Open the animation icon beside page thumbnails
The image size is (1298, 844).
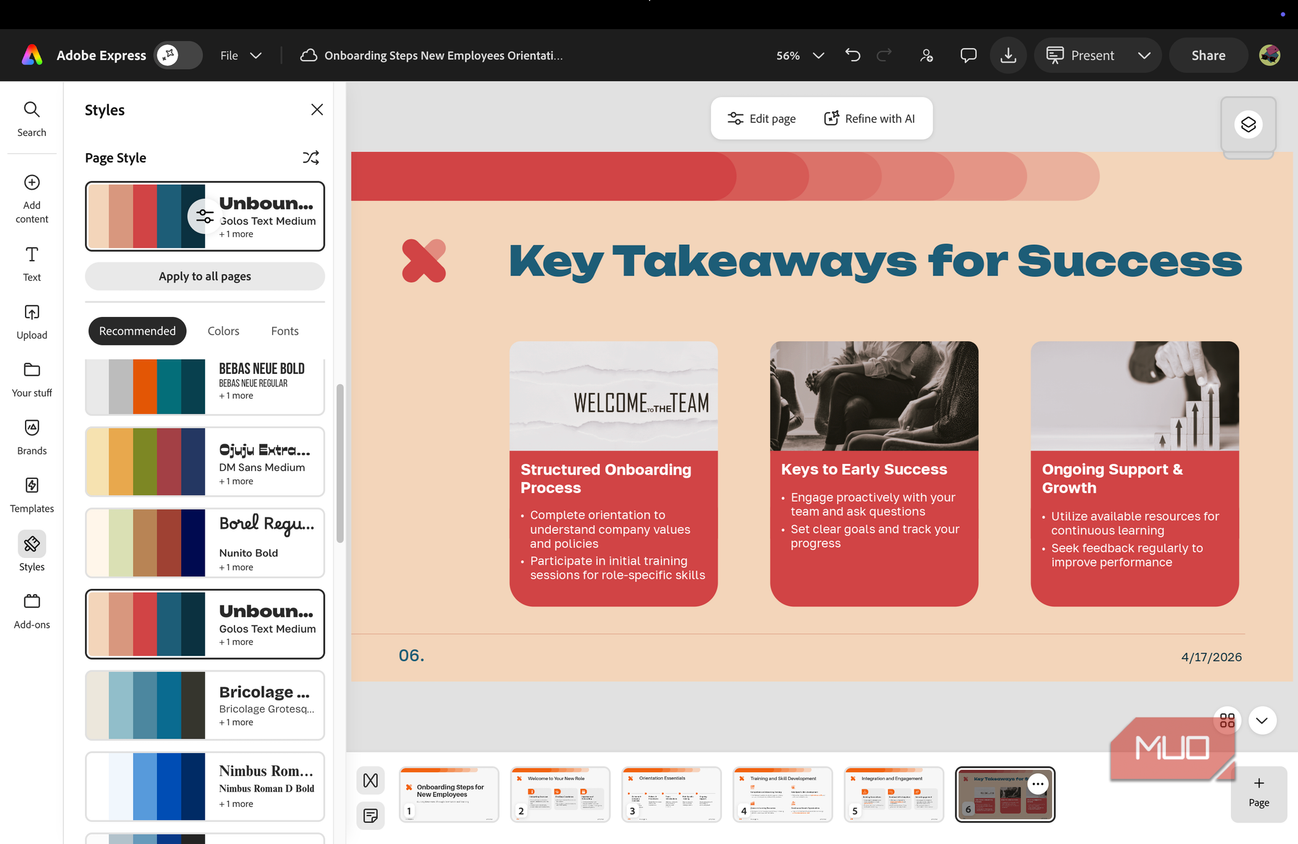(371, 780)
